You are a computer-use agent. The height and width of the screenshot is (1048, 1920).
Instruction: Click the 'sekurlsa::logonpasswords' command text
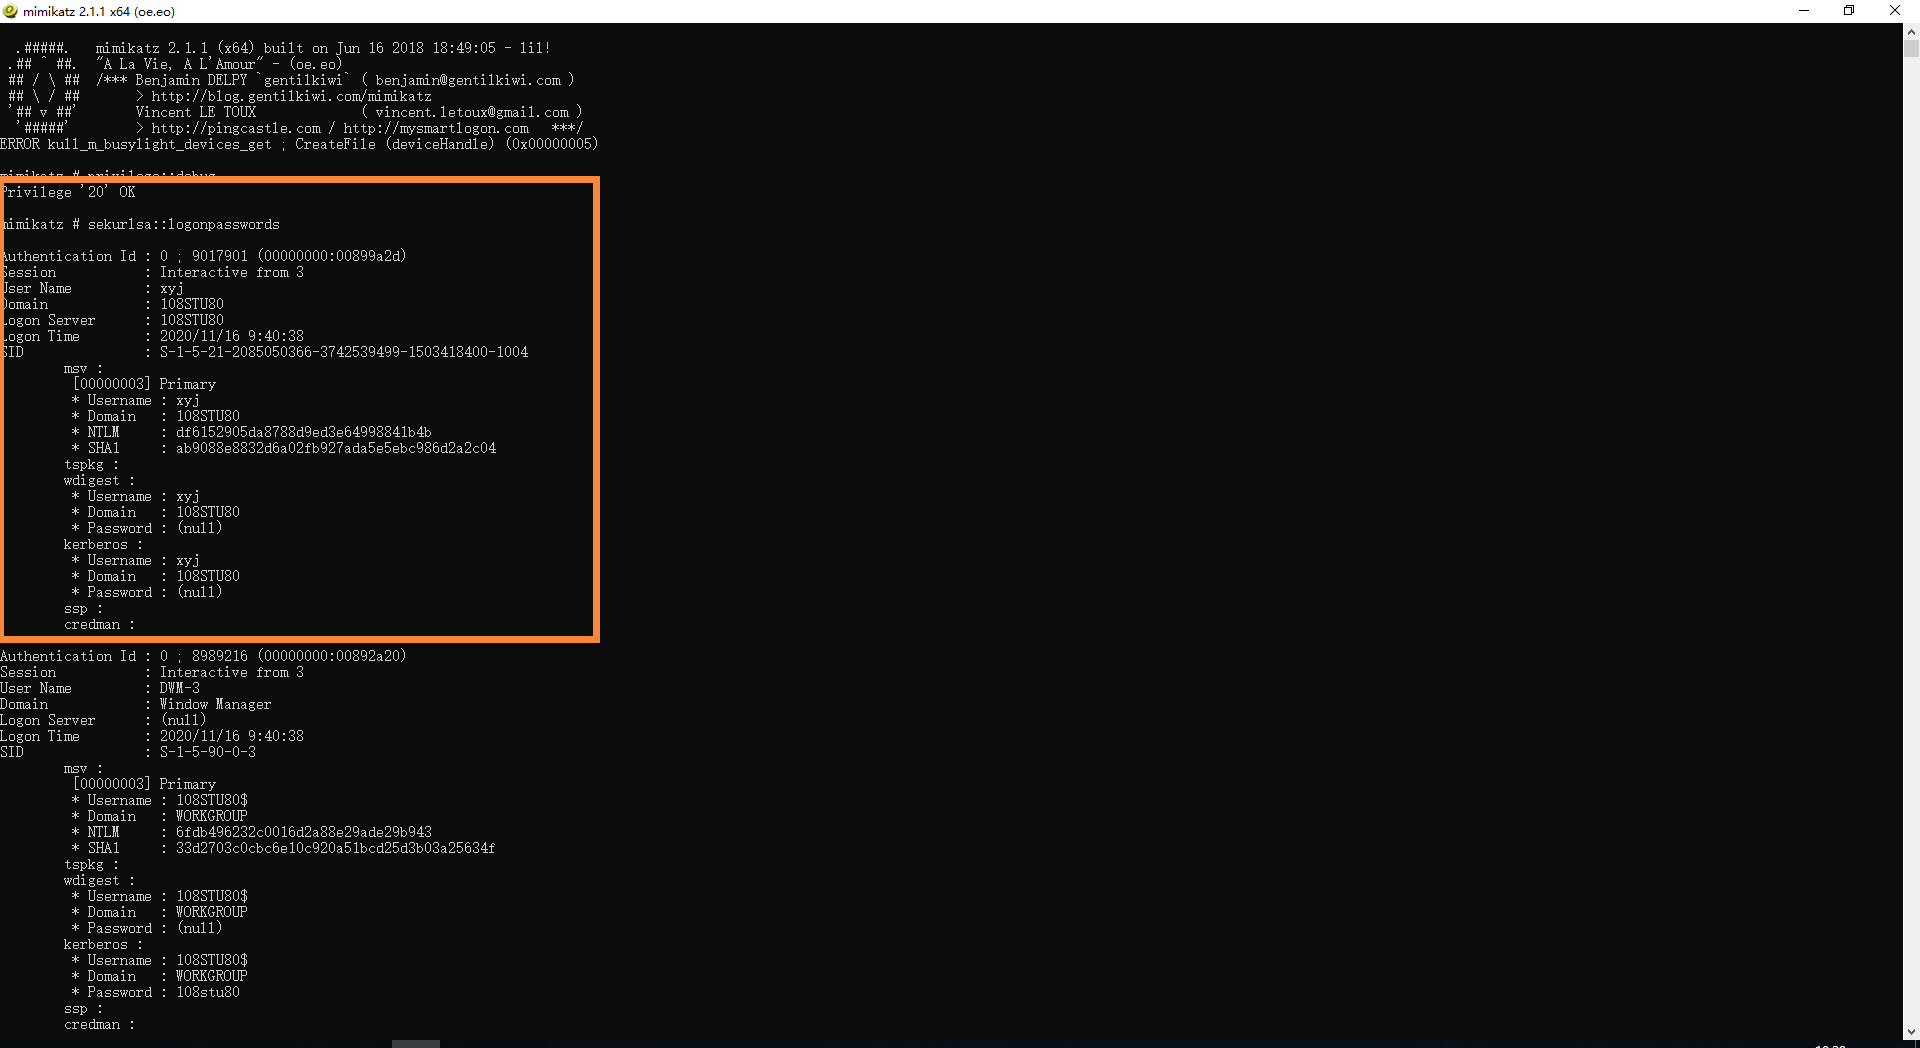click(x=184, y=224)
